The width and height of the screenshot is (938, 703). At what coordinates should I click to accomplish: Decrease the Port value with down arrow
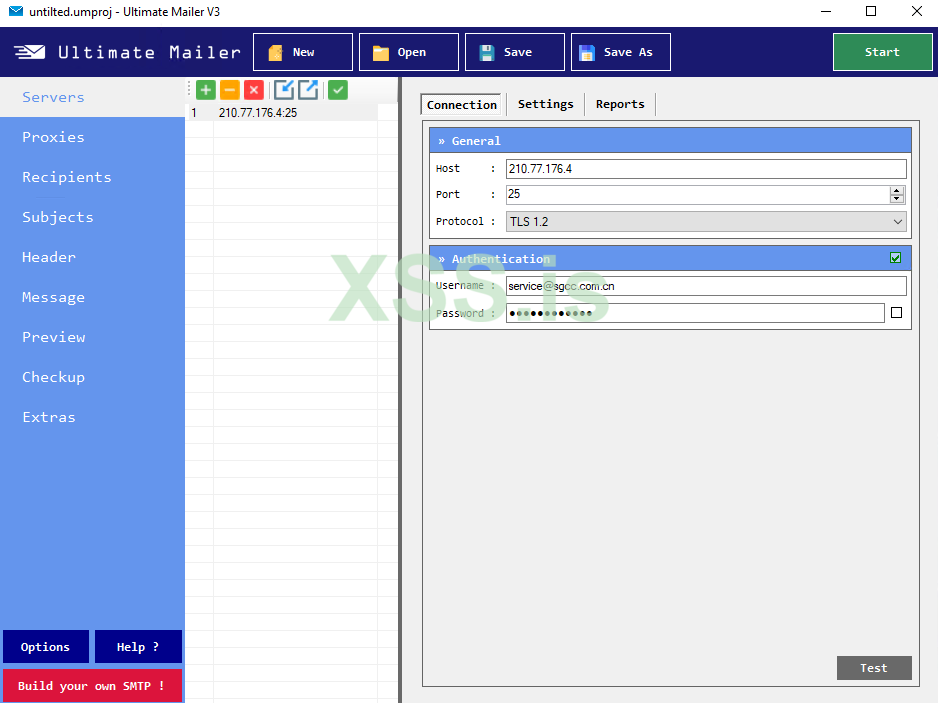coord(896,199)
